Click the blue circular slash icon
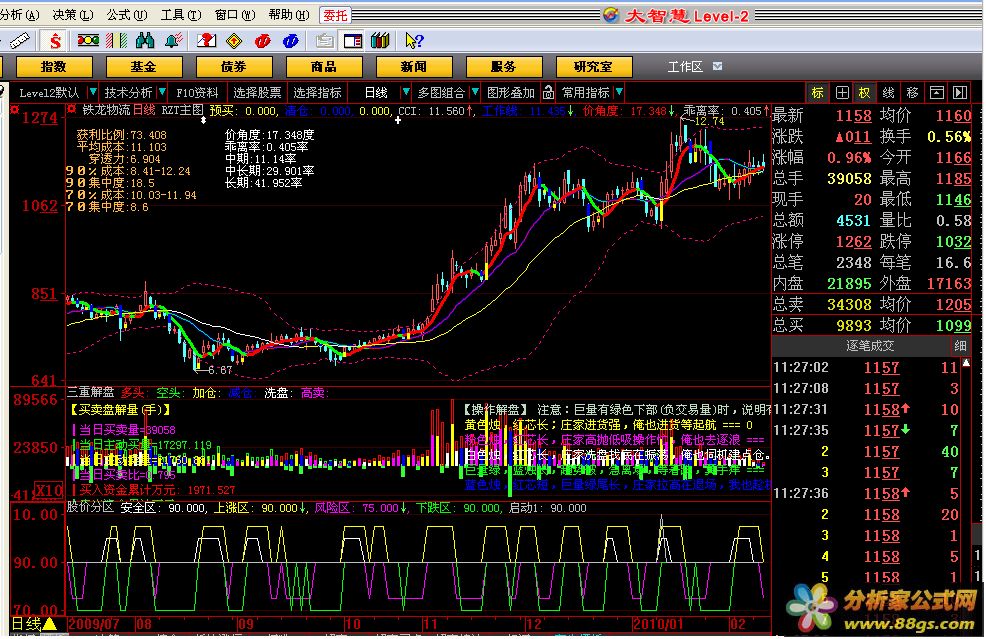The width and height of the screenshot is (986, 639). (x=291, y=42)
